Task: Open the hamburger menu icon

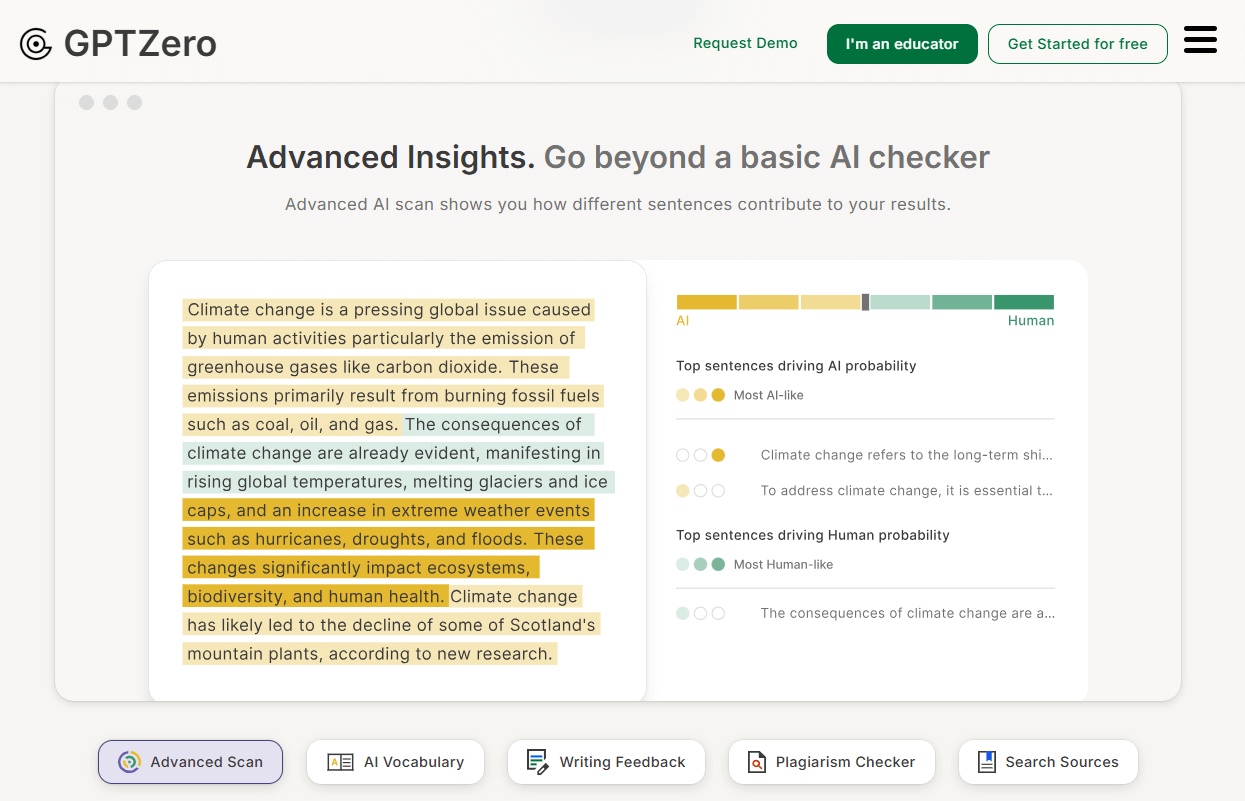Action: [1200, 40]
